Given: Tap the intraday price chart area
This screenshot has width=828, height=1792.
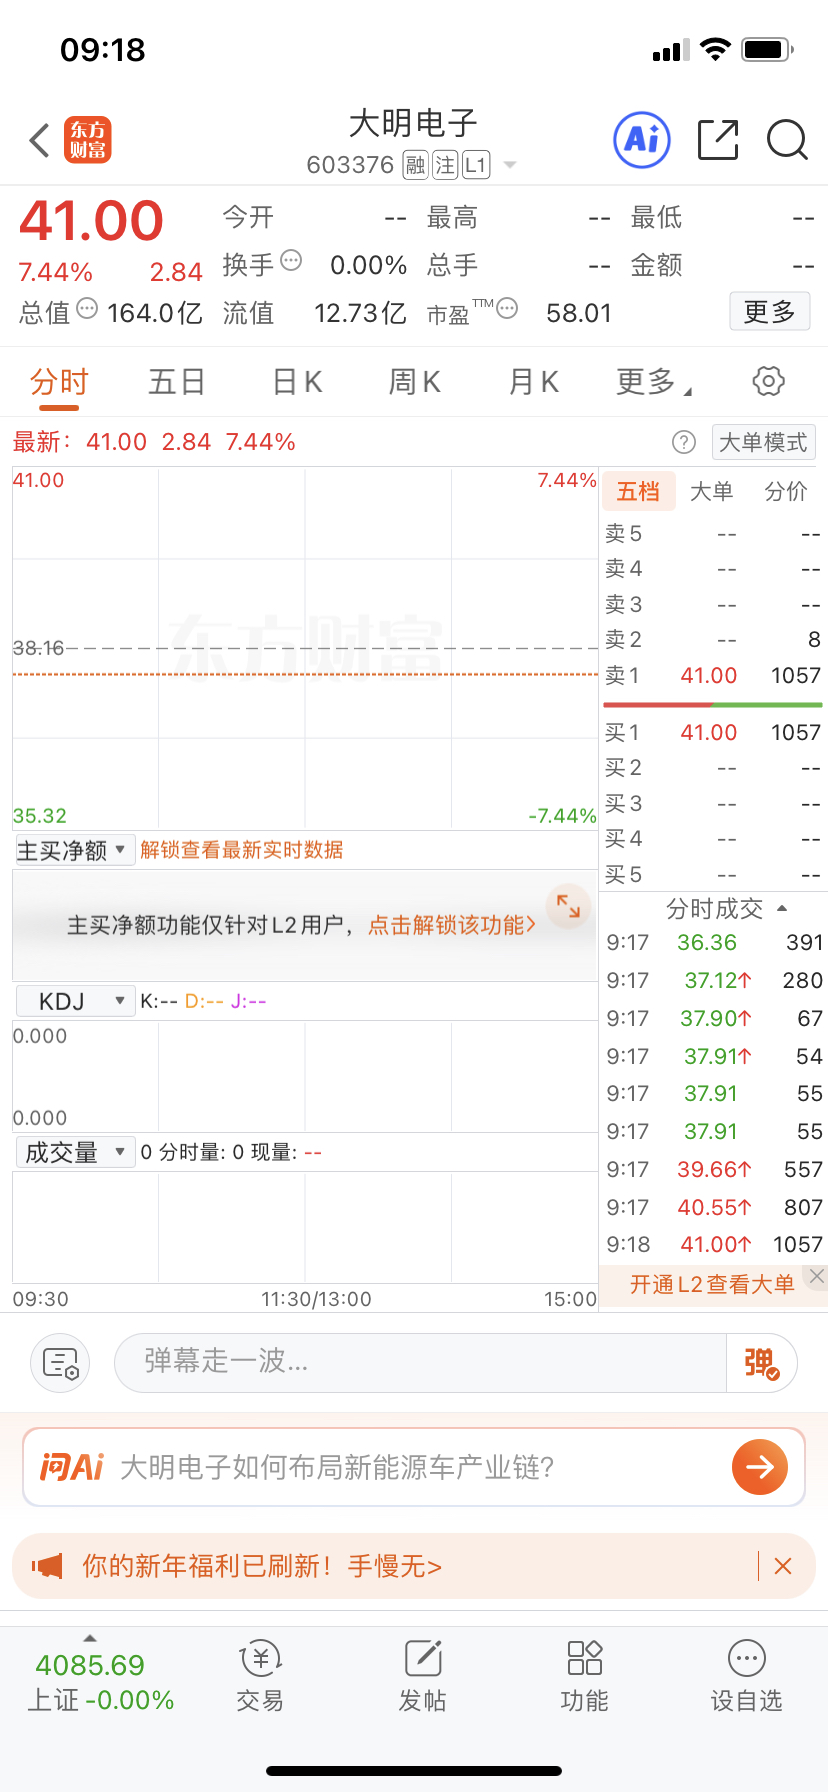Looking at the screenshot, I should click(x=305, y=648).
